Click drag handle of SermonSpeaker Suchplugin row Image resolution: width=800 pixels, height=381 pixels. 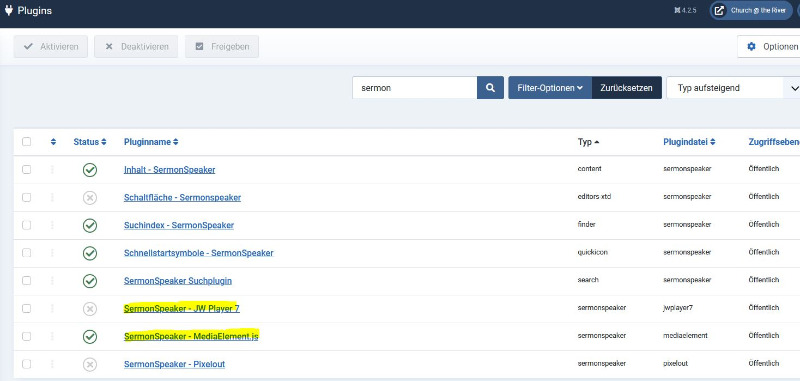click(x=52, y=281)
